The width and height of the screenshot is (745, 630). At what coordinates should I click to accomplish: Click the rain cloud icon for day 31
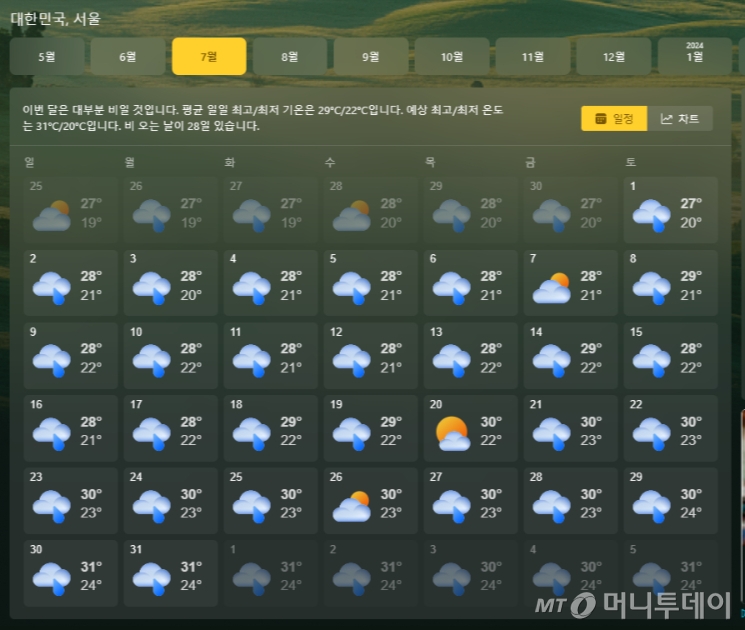(152, 578)
